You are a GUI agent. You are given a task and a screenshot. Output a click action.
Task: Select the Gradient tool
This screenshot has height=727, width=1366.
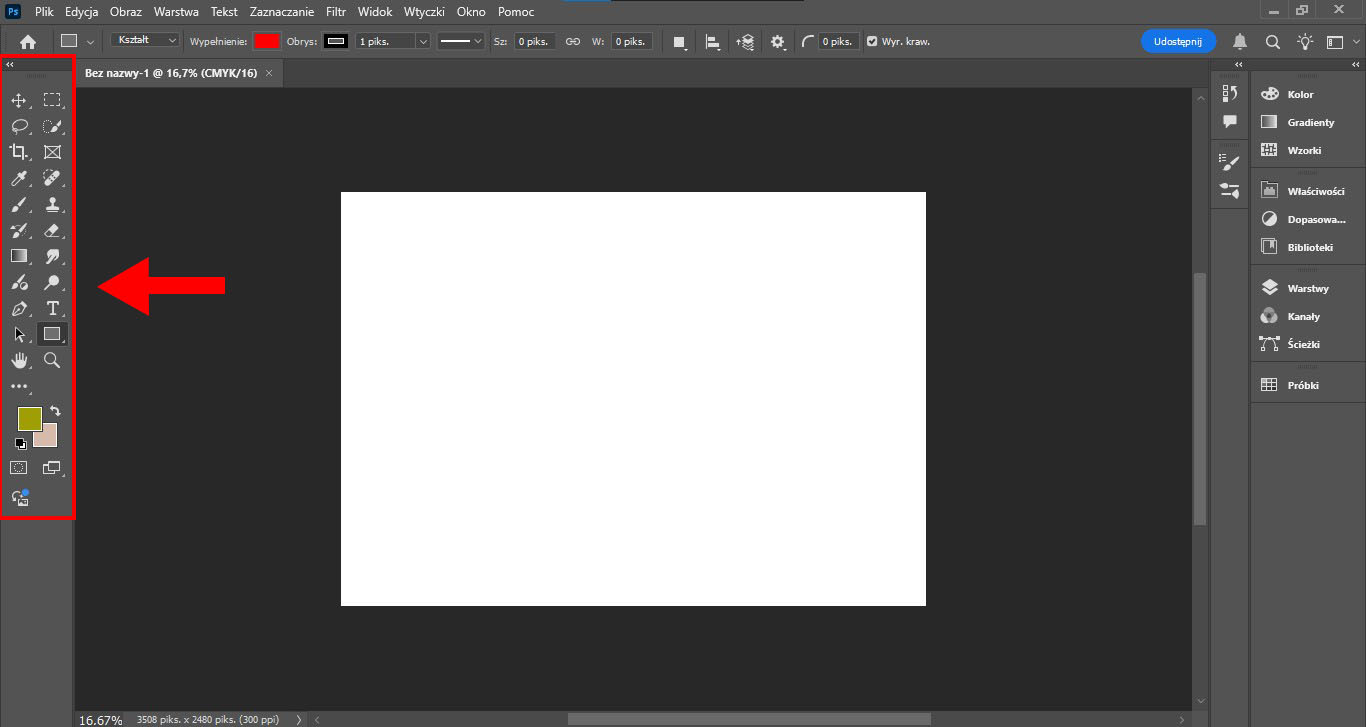[x=19, y=256]
